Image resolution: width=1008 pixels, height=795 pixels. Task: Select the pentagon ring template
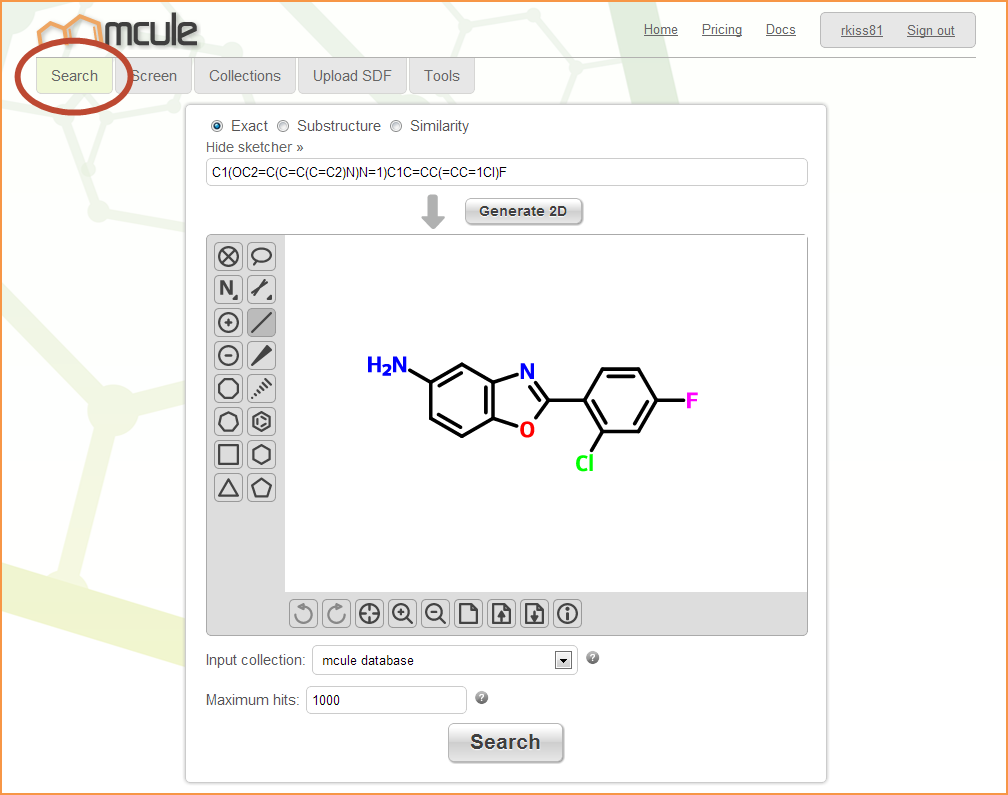point(261,487)
